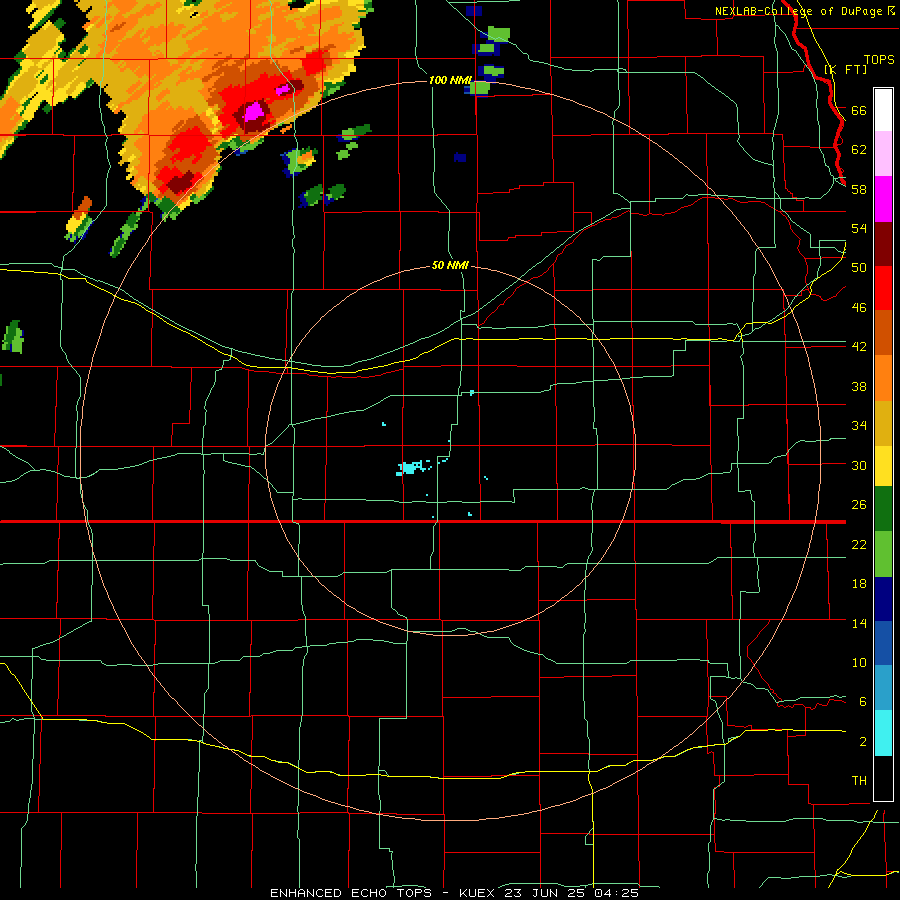
Task: Click the 04:25 time stamp
Action: 617,893
